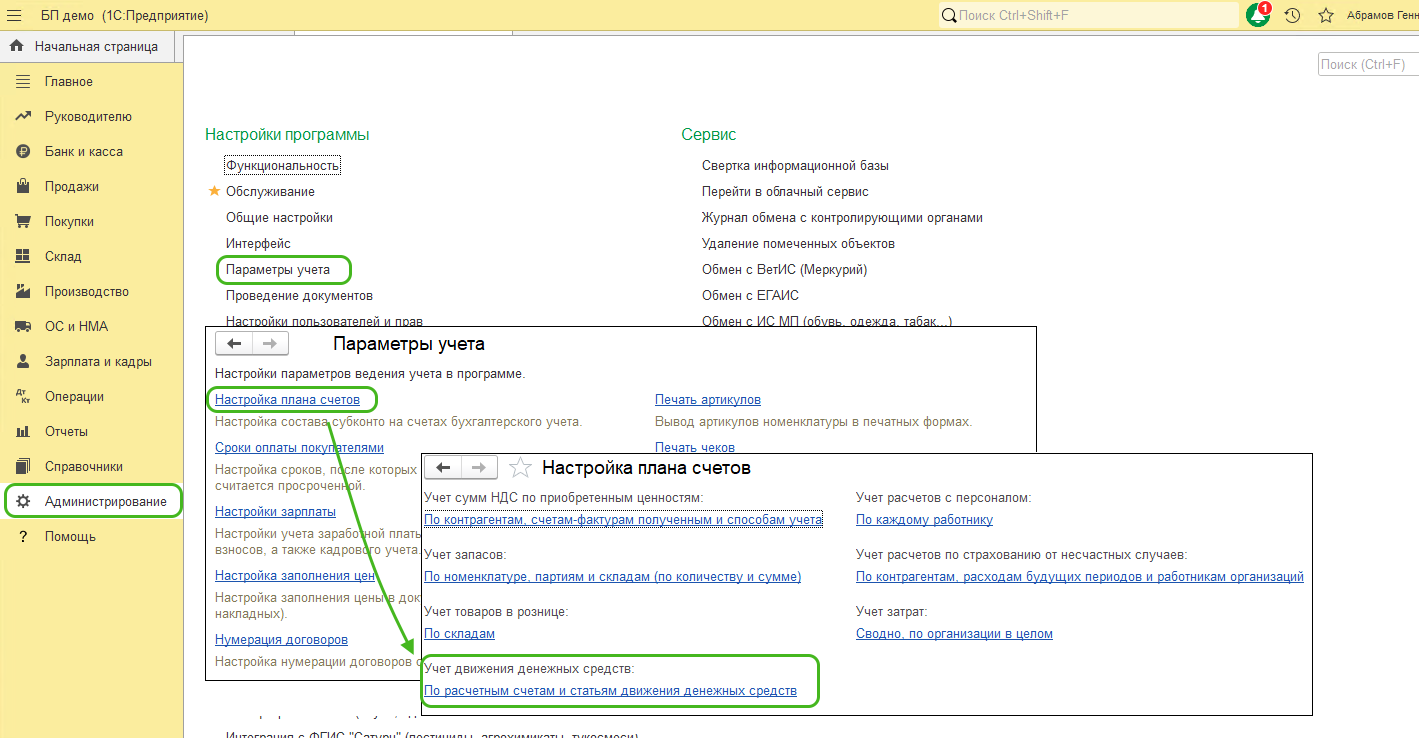
Task: Click the Функциональность settings item
Action: click(x=283, y=165)
